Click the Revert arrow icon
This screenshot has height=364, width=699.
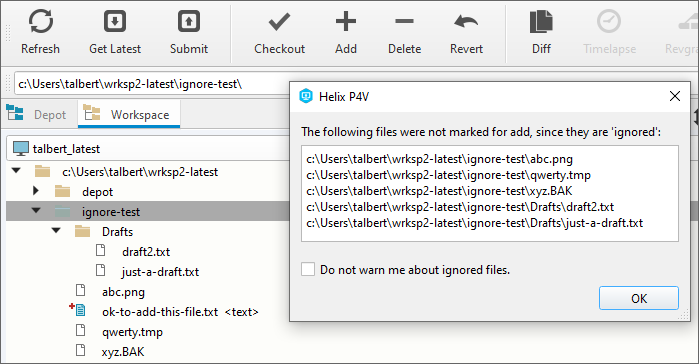(x=466, y=21)
